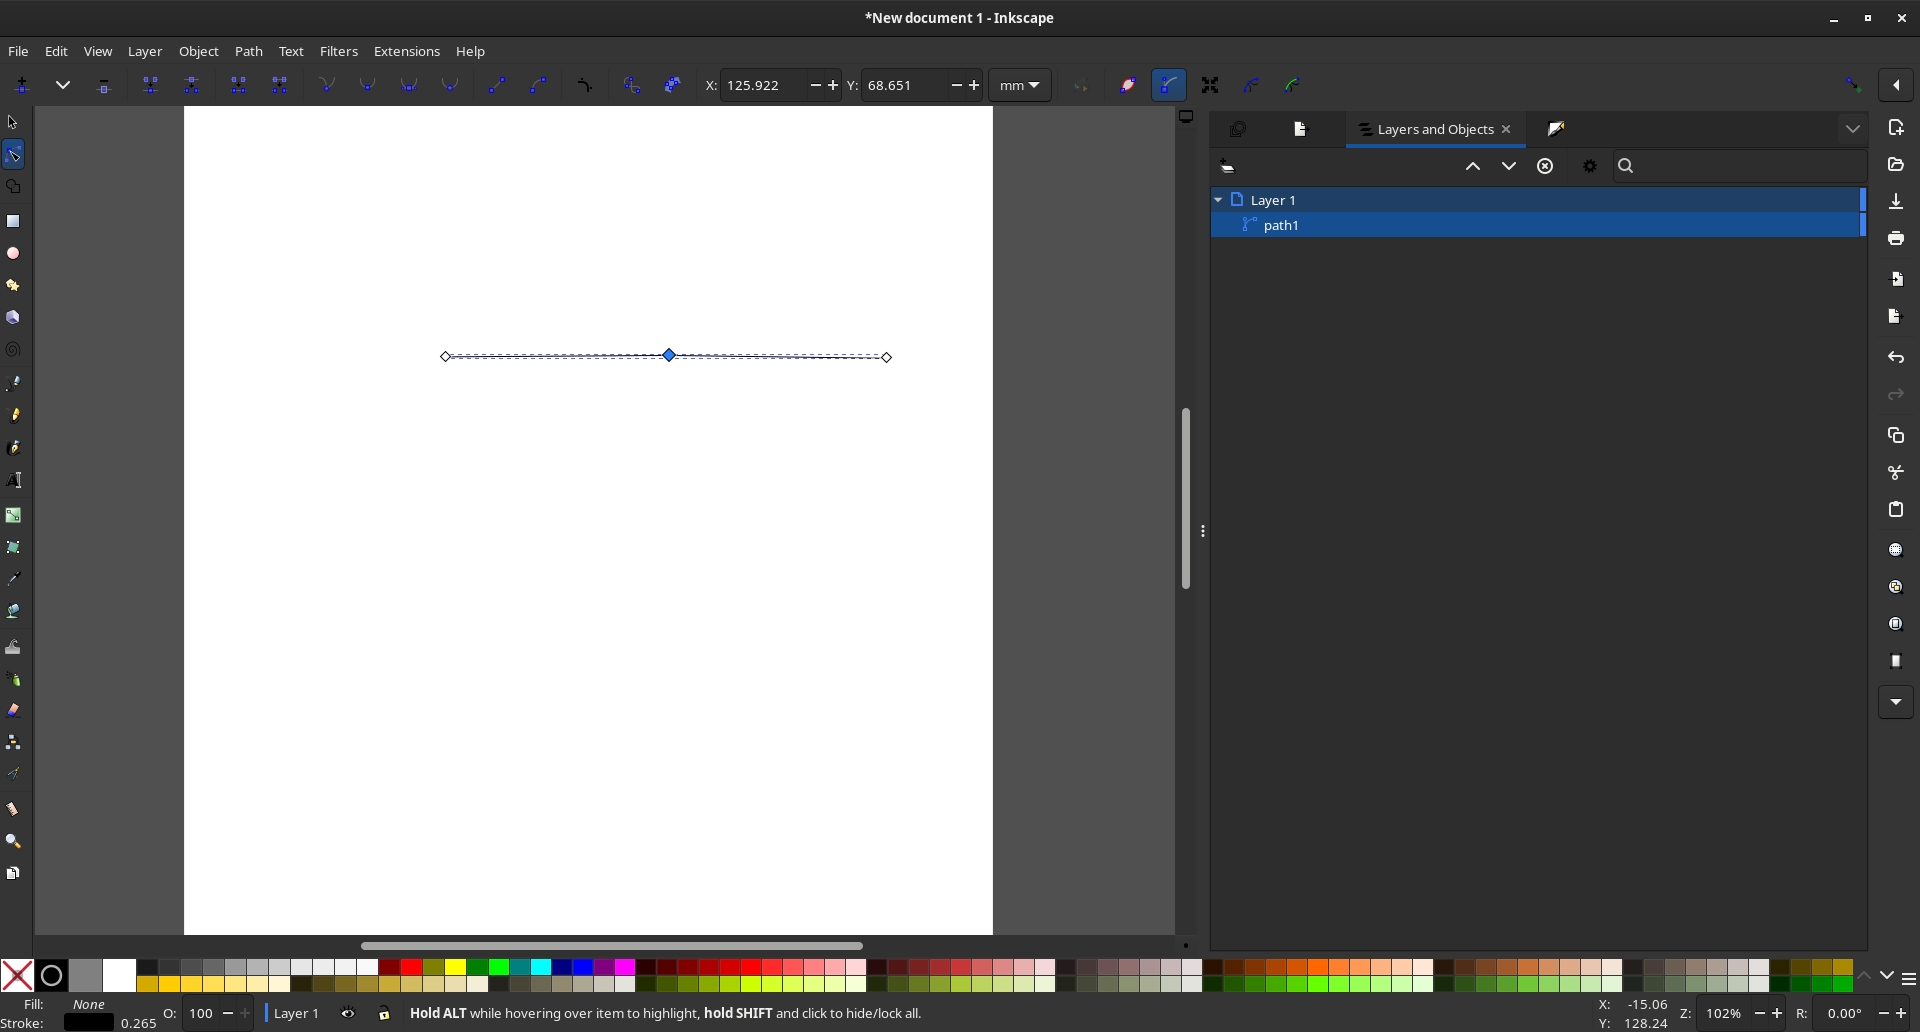Make selected nodes cusp
The height and width of the screenshot is (1032, 1920).
point(327,85)
